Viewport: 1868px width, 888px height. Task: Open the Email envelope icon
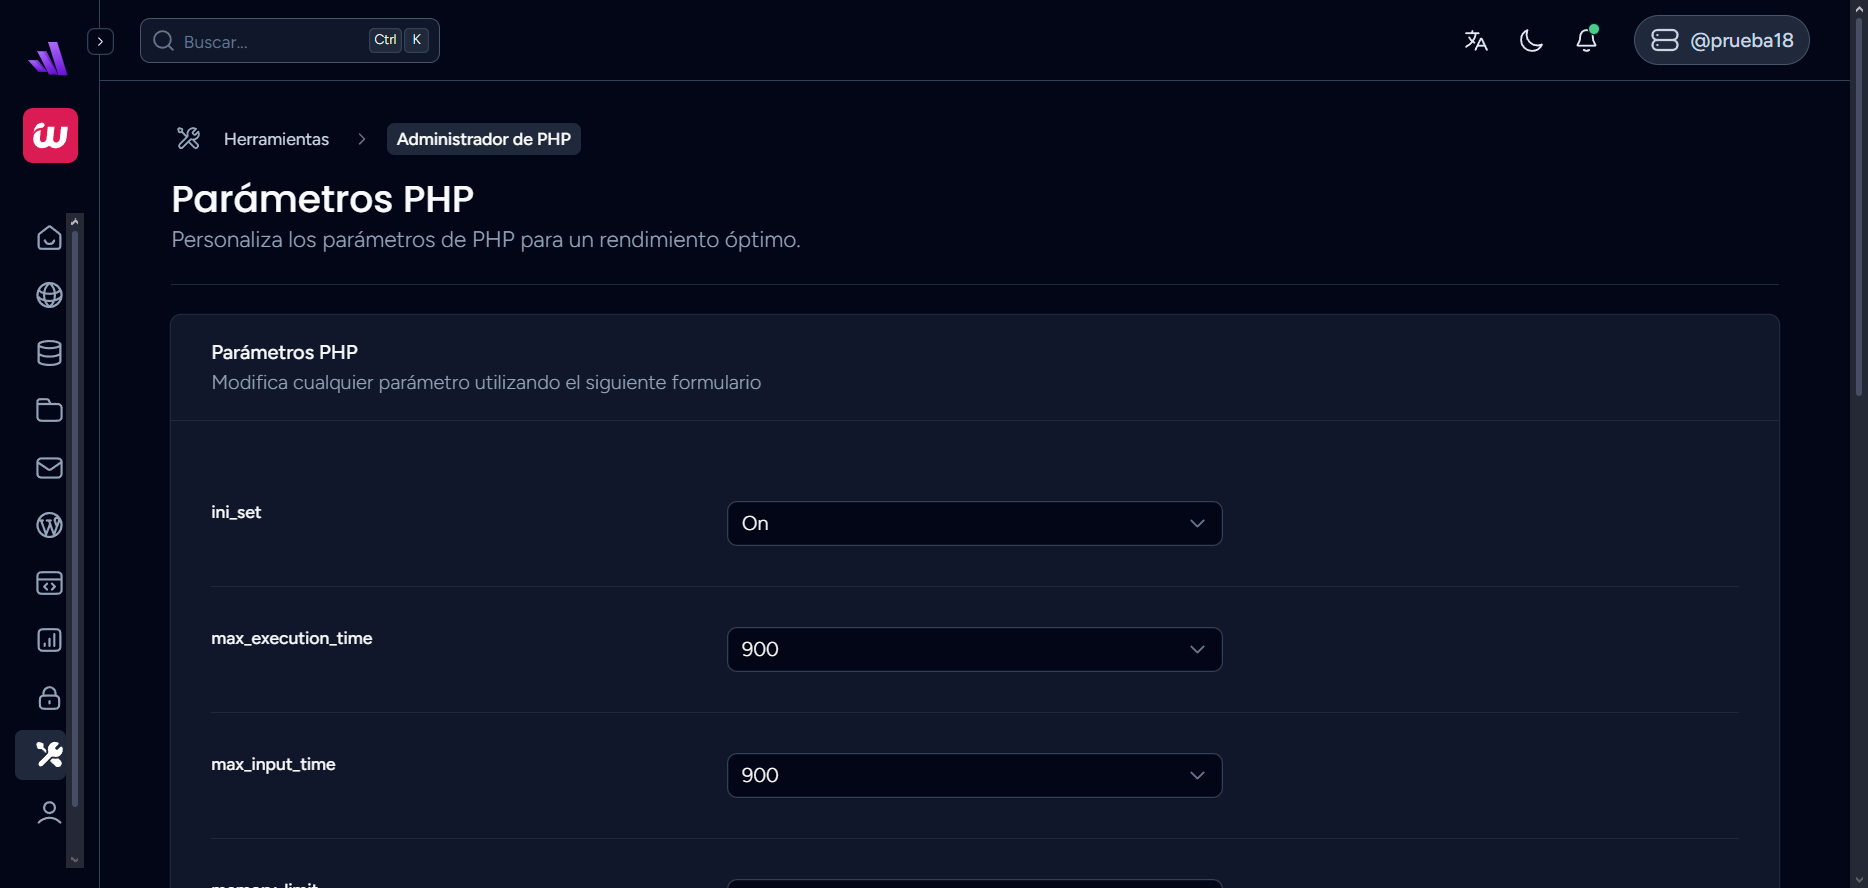[49, 468]
